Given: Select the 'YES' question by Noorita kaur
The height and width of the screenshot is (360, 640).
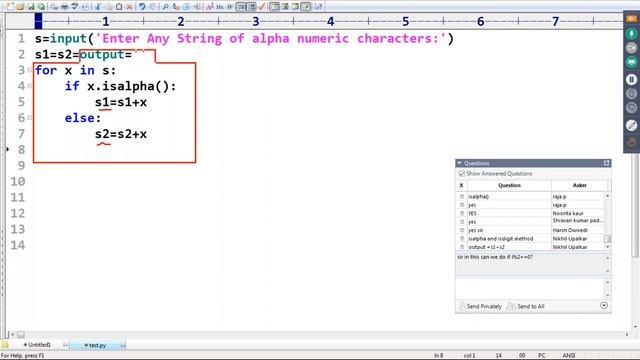Looking at the screenshot, I should 530,213.
